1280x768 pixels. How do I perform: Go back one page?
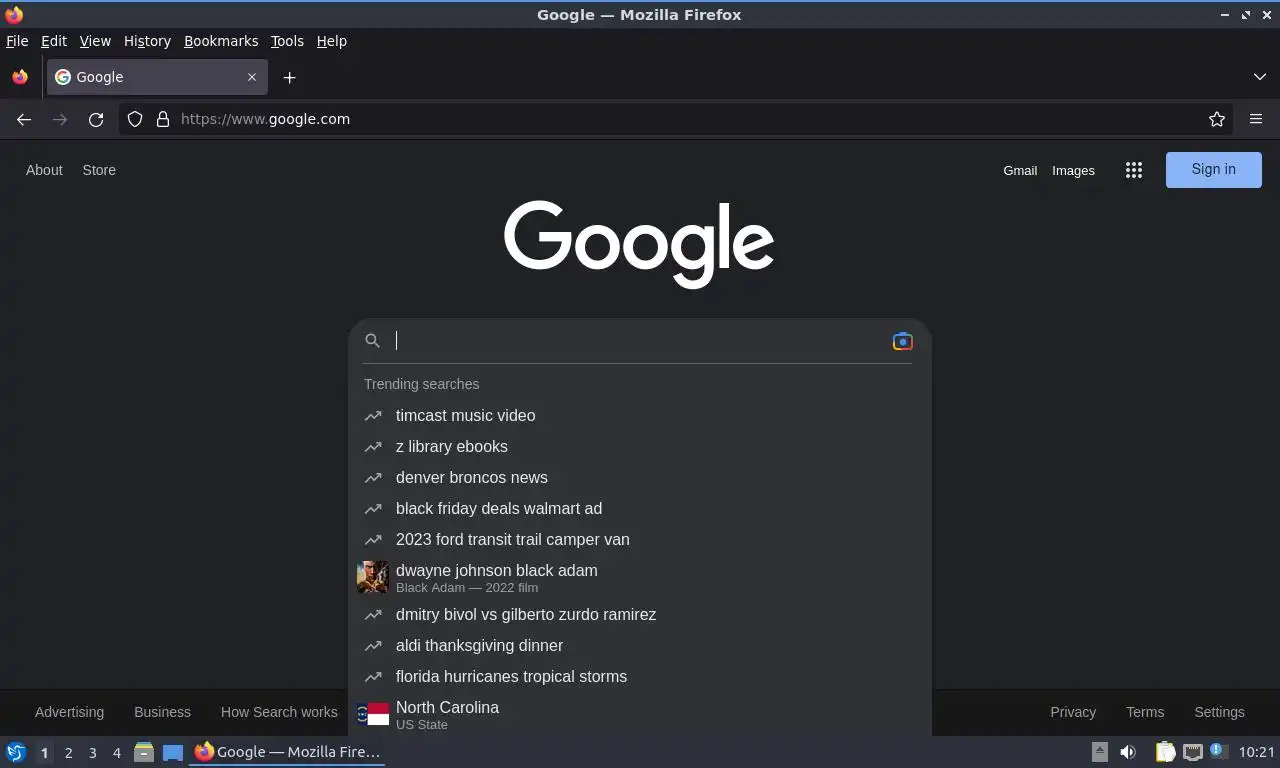click(x=24, y=119)
